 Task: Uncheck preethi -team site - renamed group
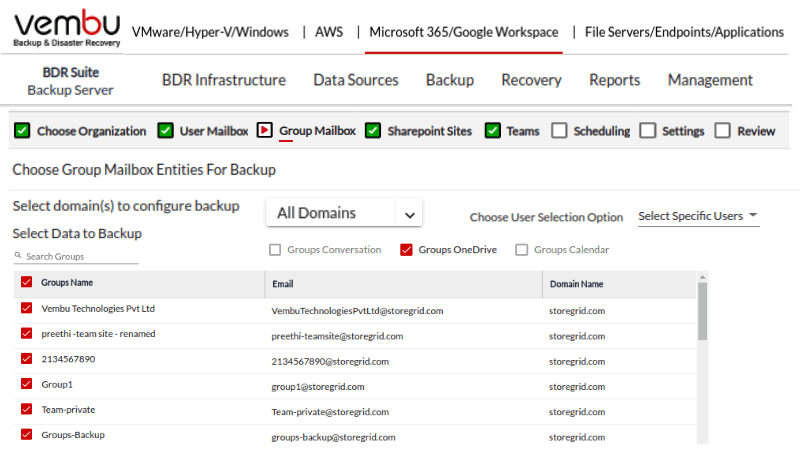(27, 333)
